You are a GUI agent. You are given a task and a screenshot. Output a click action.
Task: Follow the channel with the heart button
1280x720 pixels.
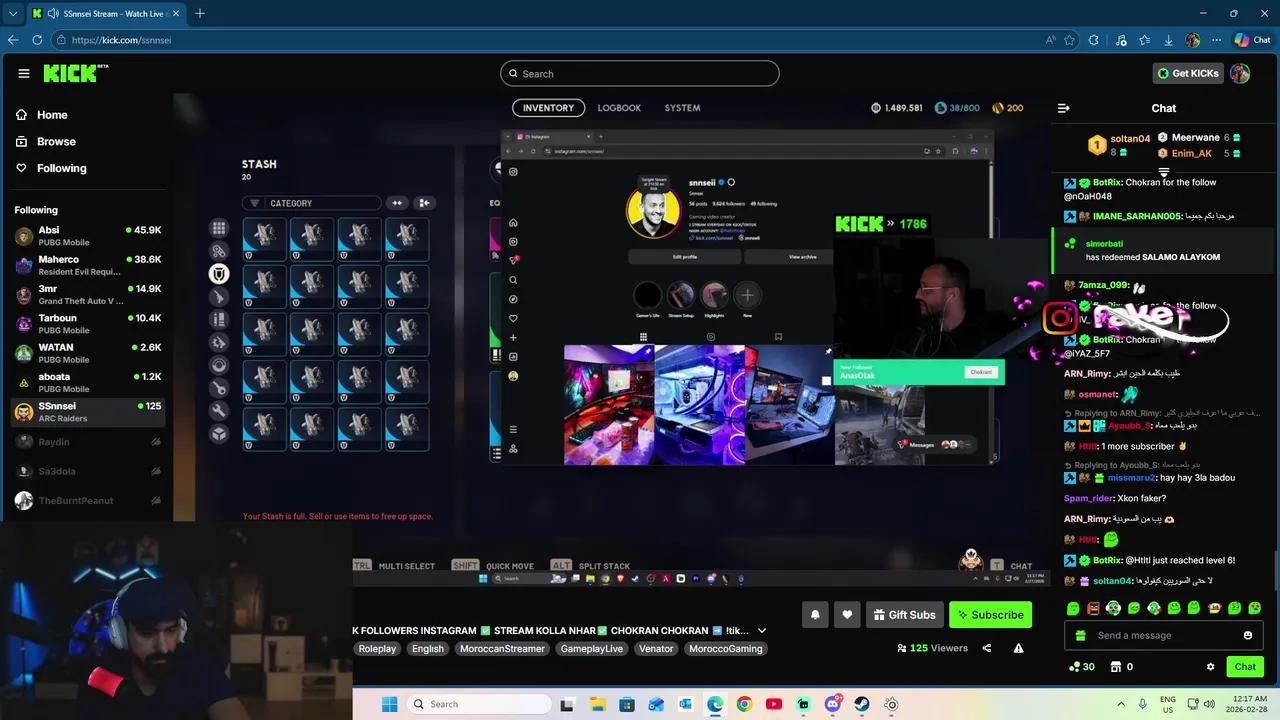pos(847,615)
